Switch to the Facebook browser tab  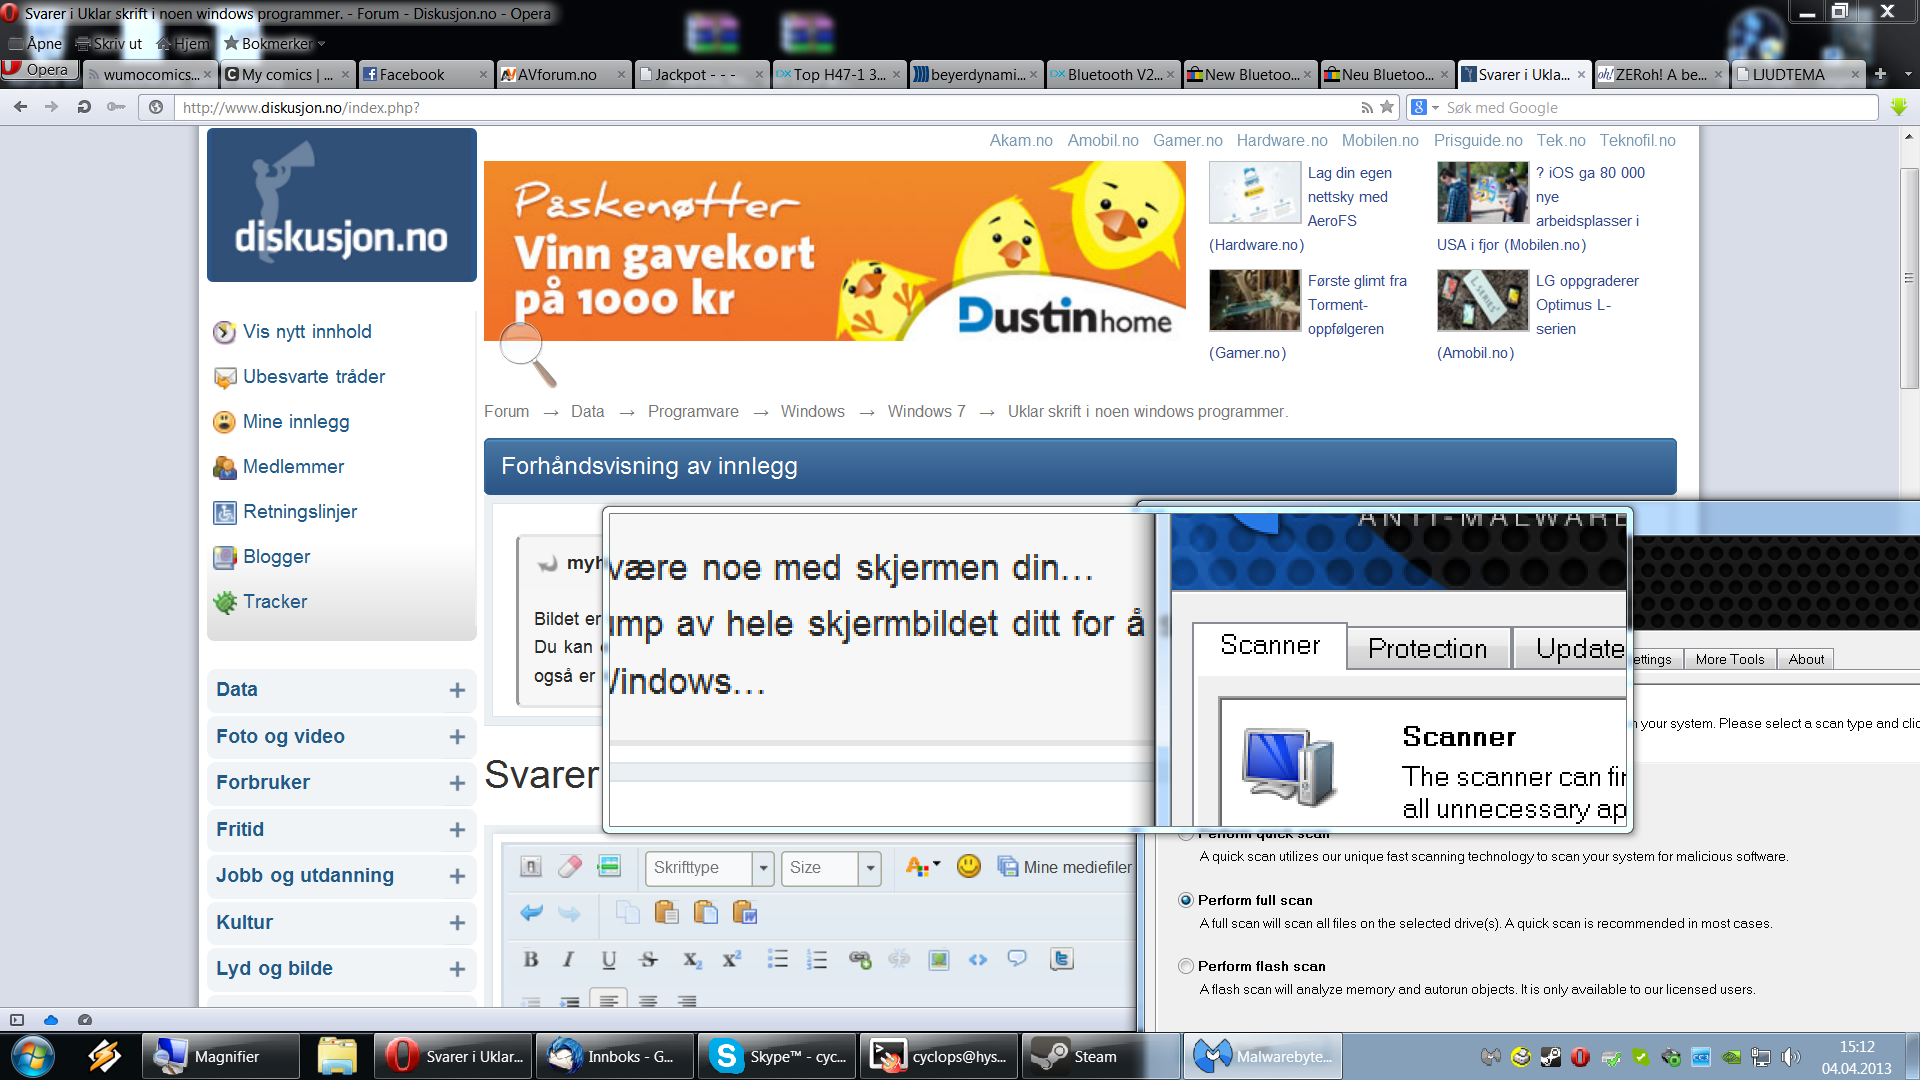(x=425, y=74)
